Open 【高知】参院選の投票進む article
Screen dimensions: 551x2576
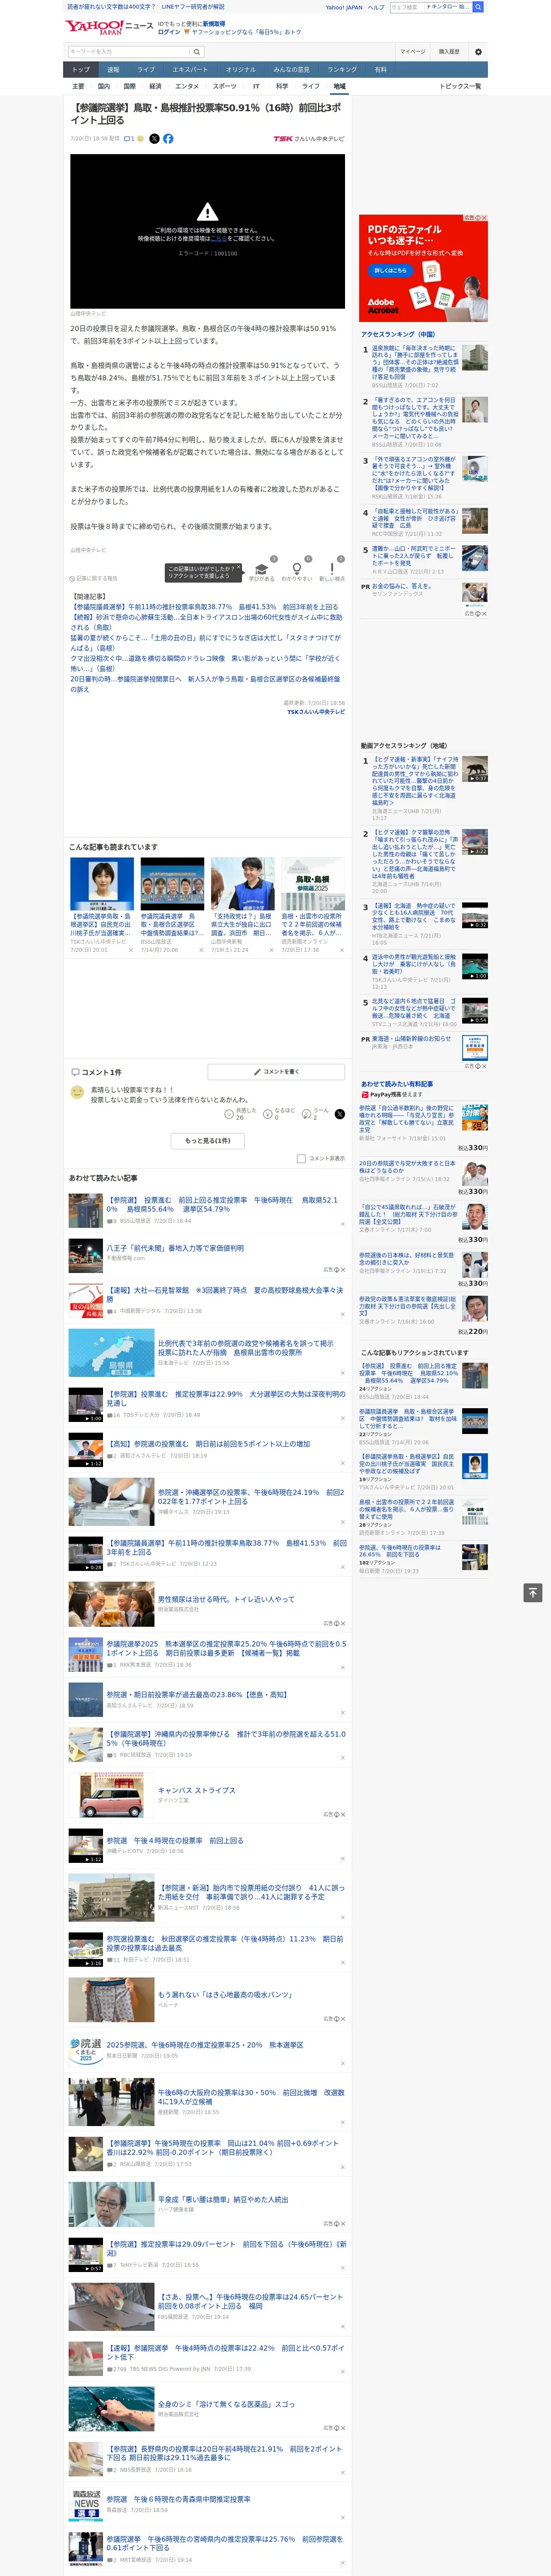pos(208,1443)
